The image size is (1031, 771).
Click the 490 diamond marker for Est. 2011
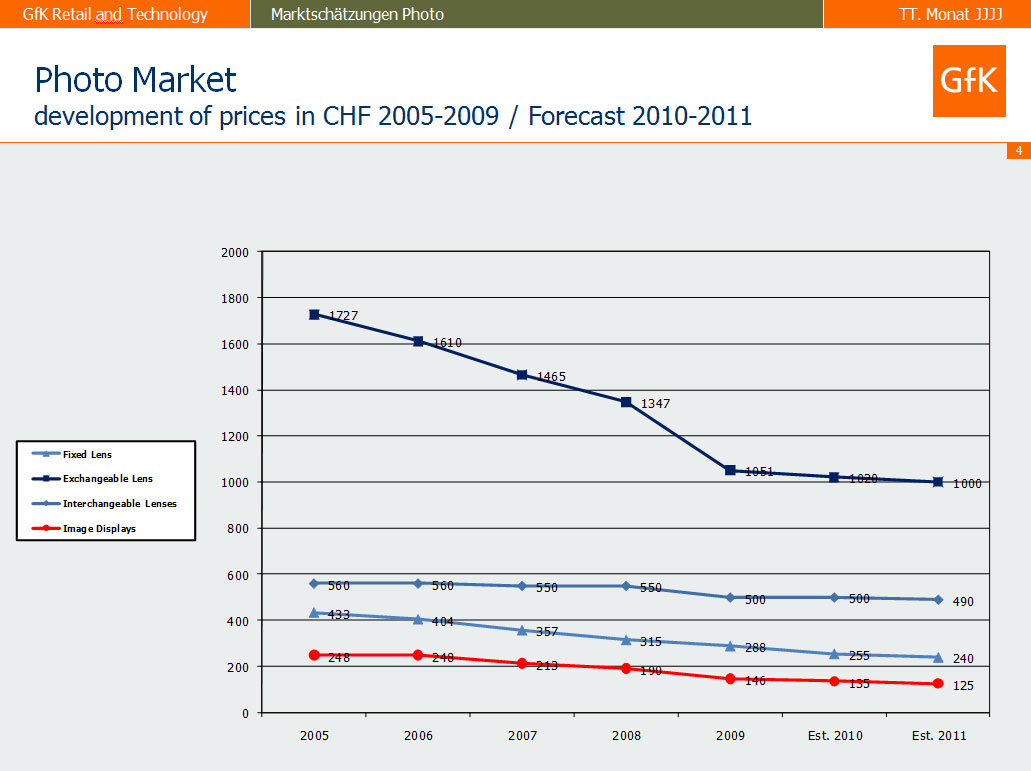click(938, 600)
